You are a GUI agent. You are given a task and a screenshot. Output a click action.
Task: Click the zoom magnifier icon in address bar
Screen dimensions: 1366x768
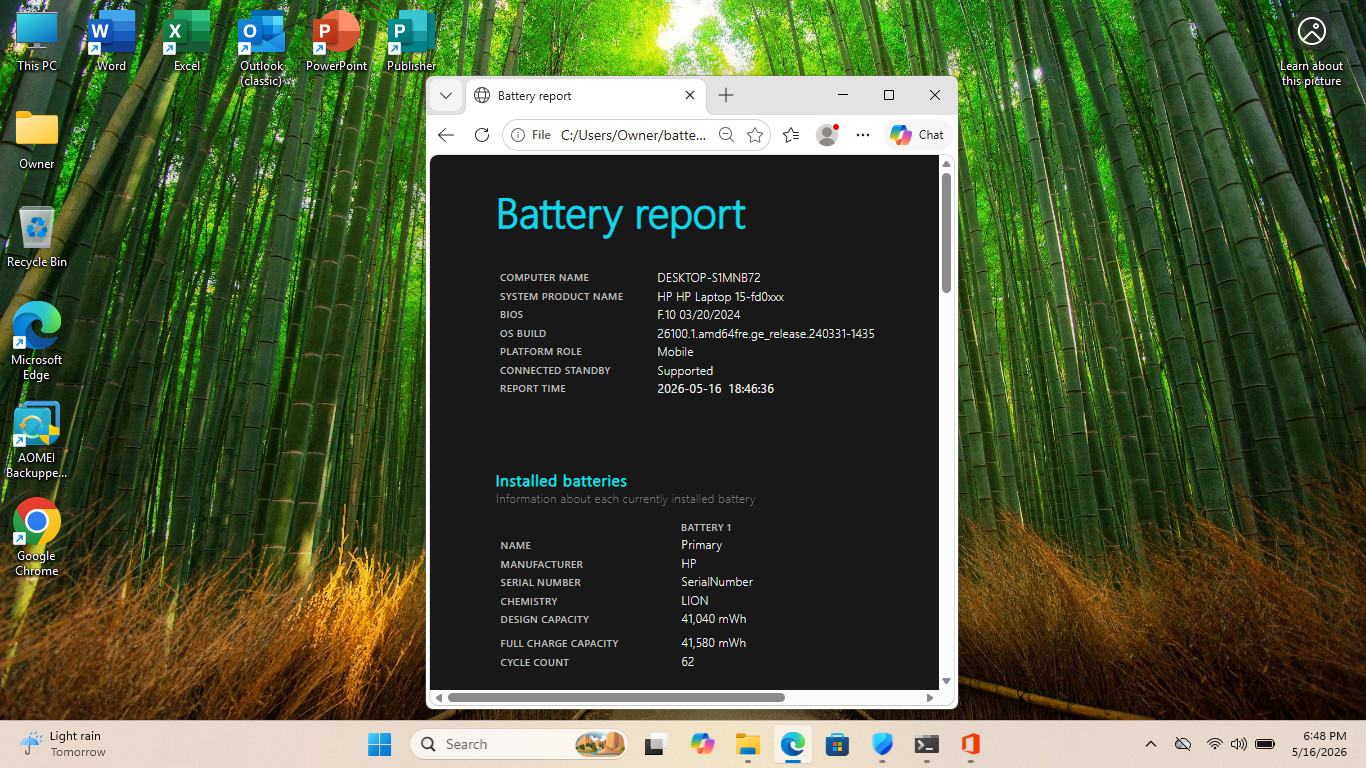[x=727, y=135]
